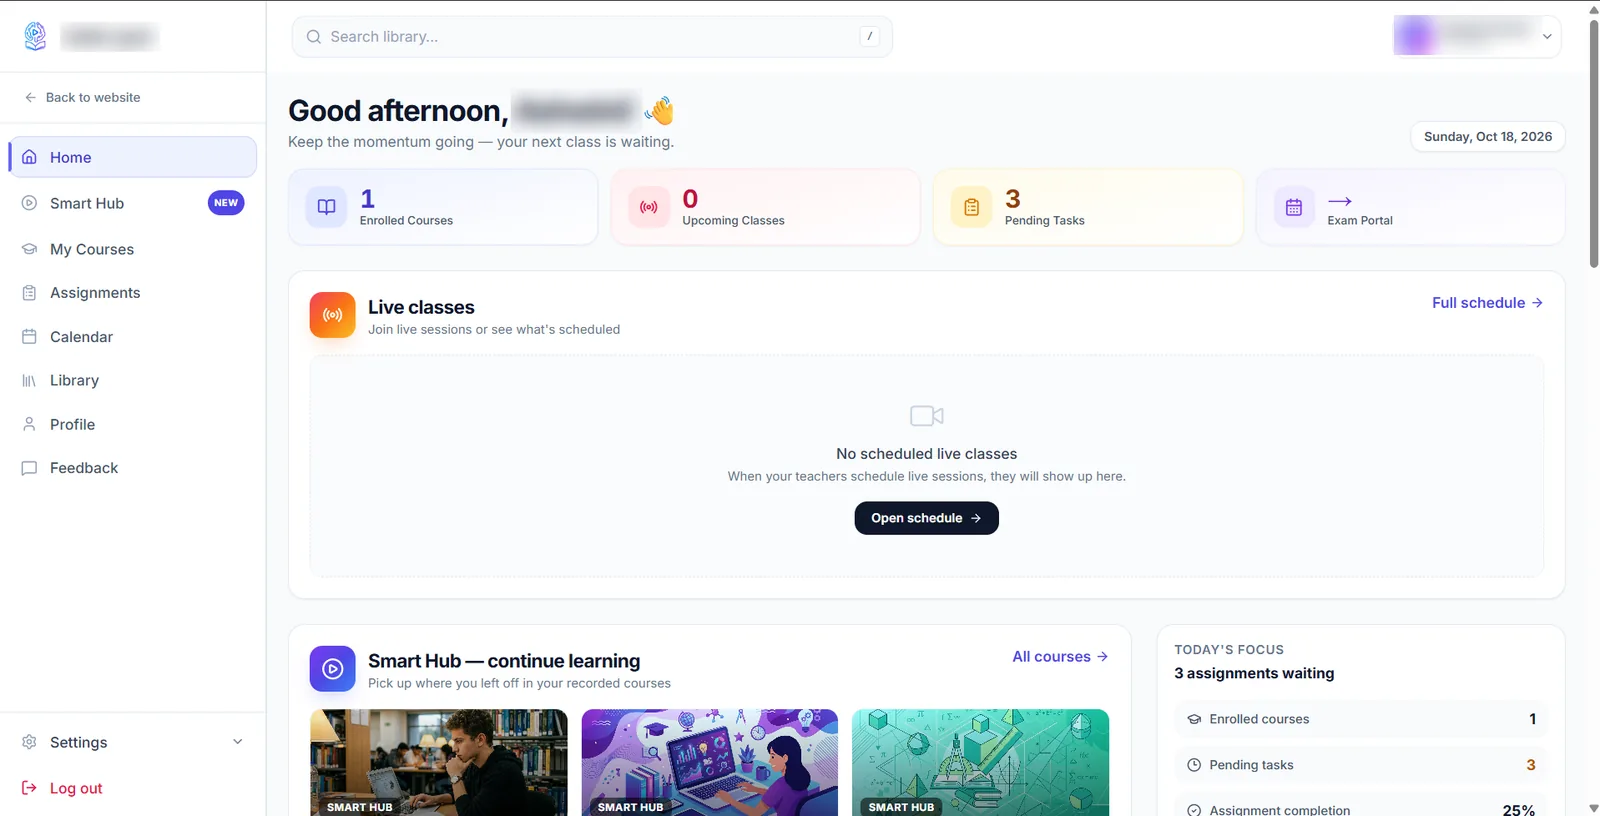
Task: Follow the All courses link
Action: [1060, 657]
